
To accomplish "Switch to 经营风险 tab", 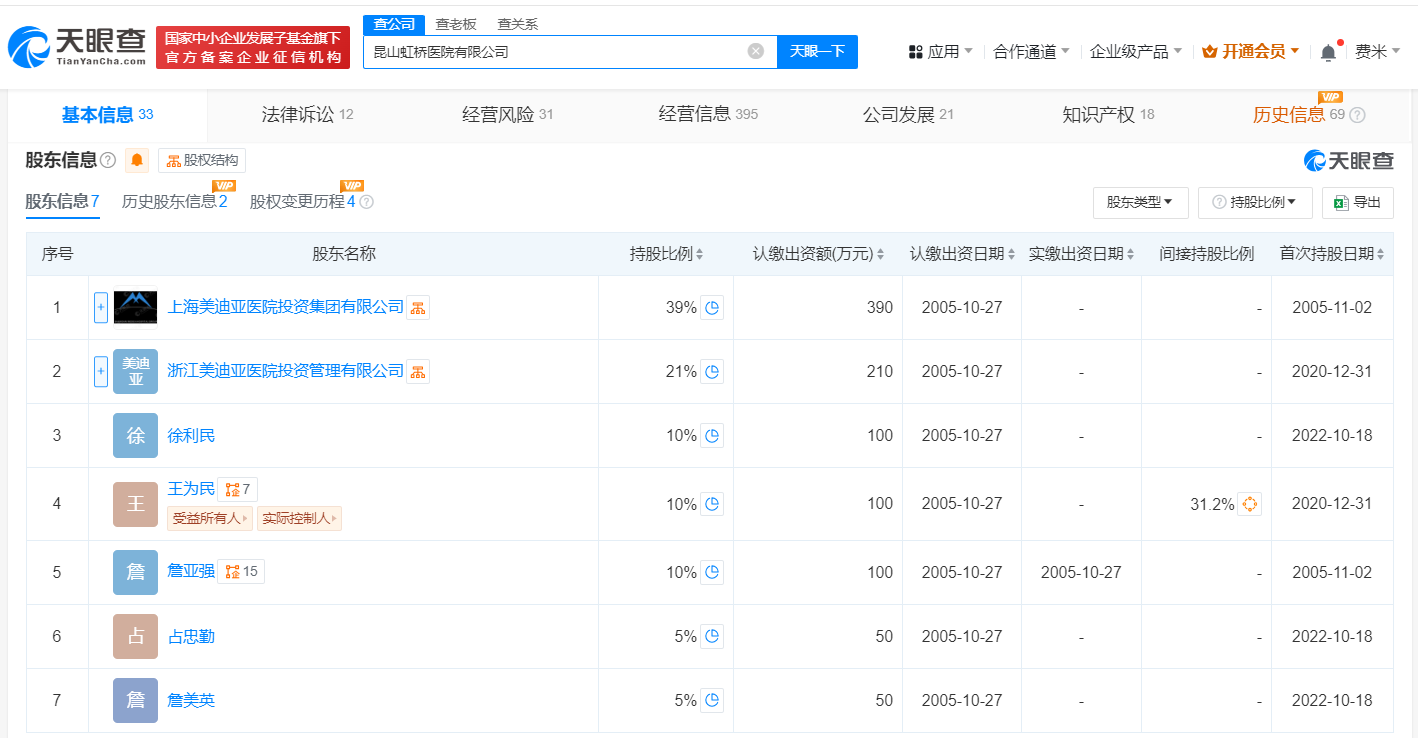I will (507, 115).
